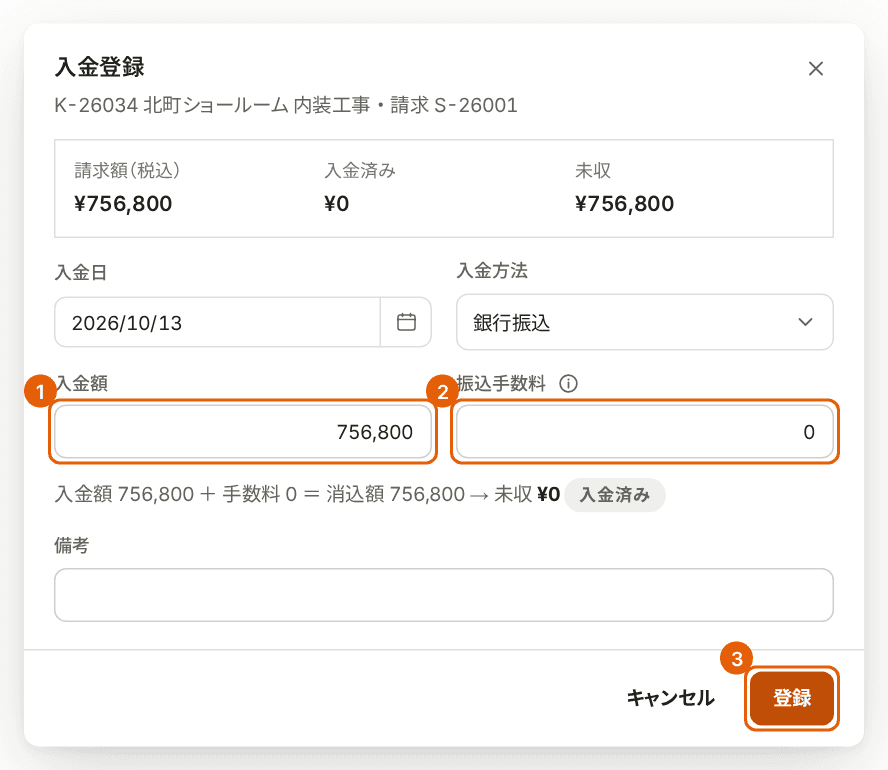The width and height of the screenshot is (888, 770).
Task: Close the 入金登録 dialog with X
Action: tap(816, 69)
